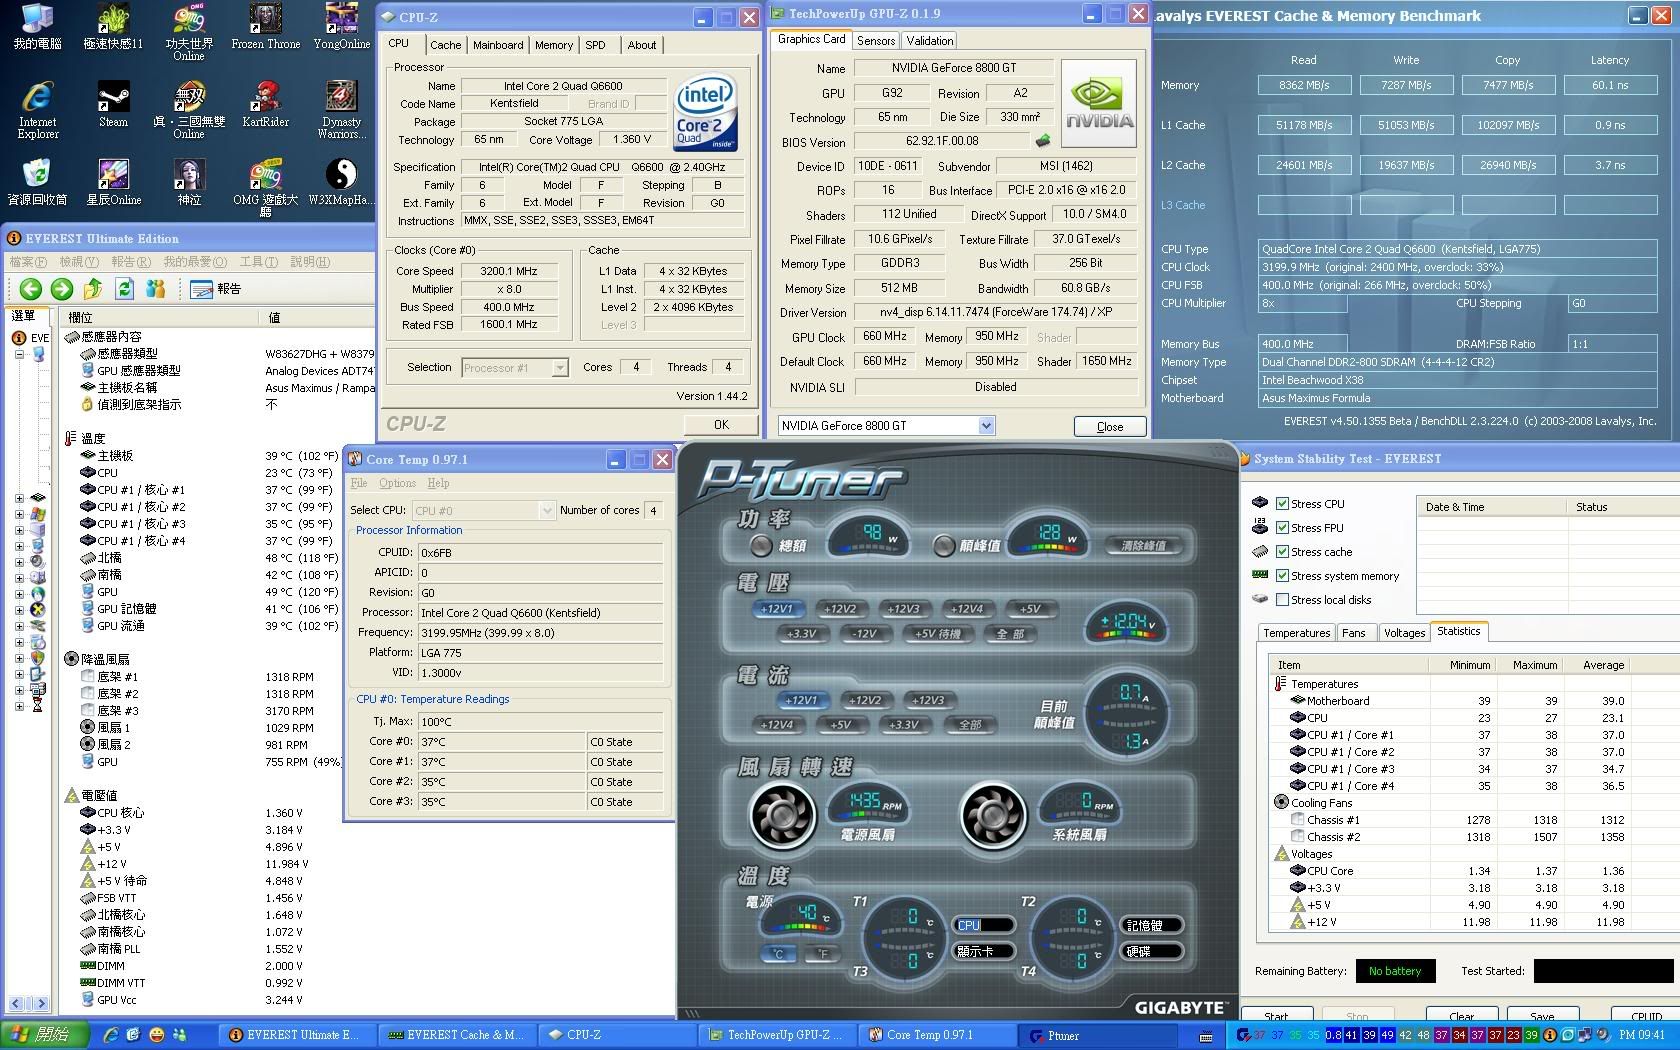This screenshot has height=1050, width=1680.
Task: Click the Intel Core 2 Quad logo in CPU-Z
Action: click(x=706, y=113)
